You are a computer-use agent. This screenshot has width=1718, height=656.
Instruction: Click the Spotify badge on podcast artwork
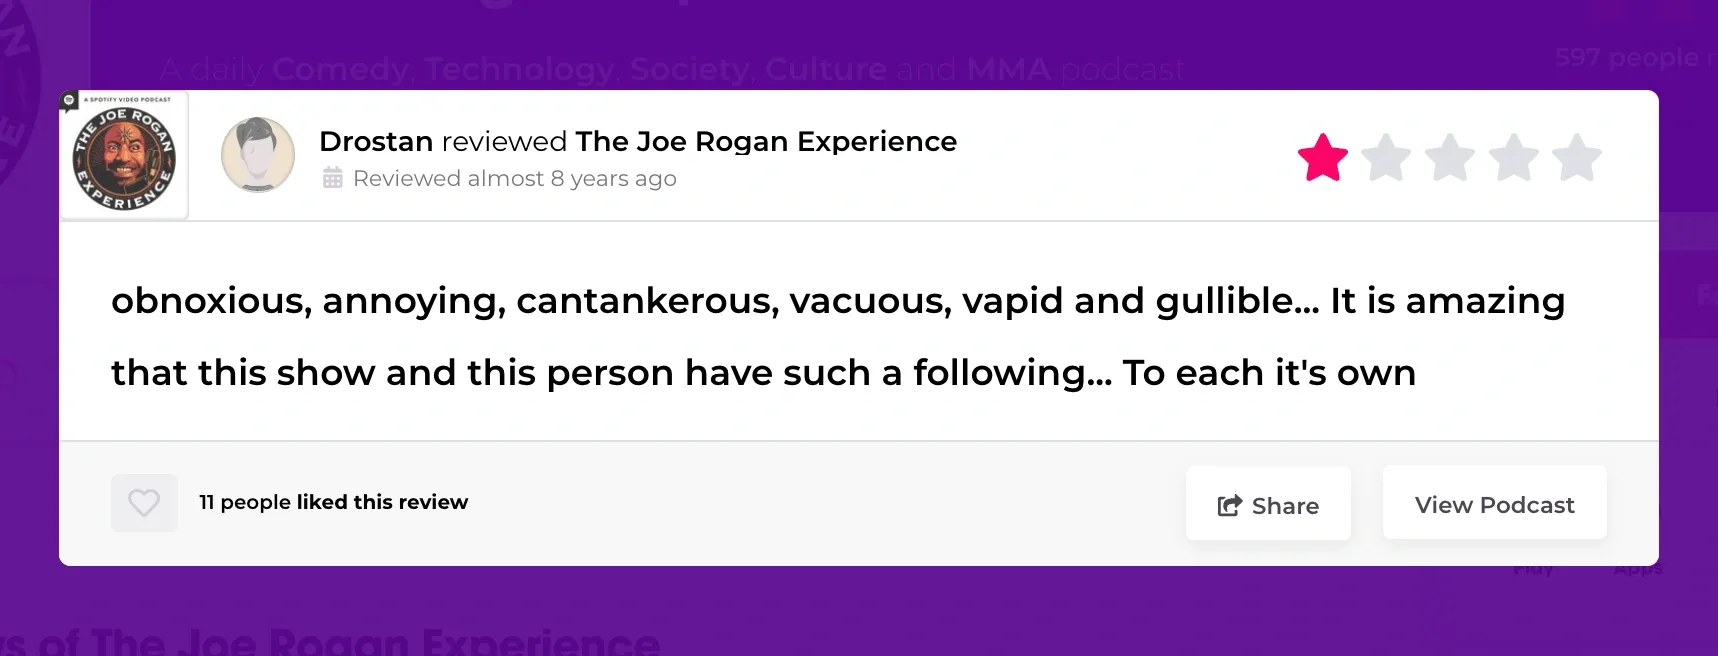(69, 100)
